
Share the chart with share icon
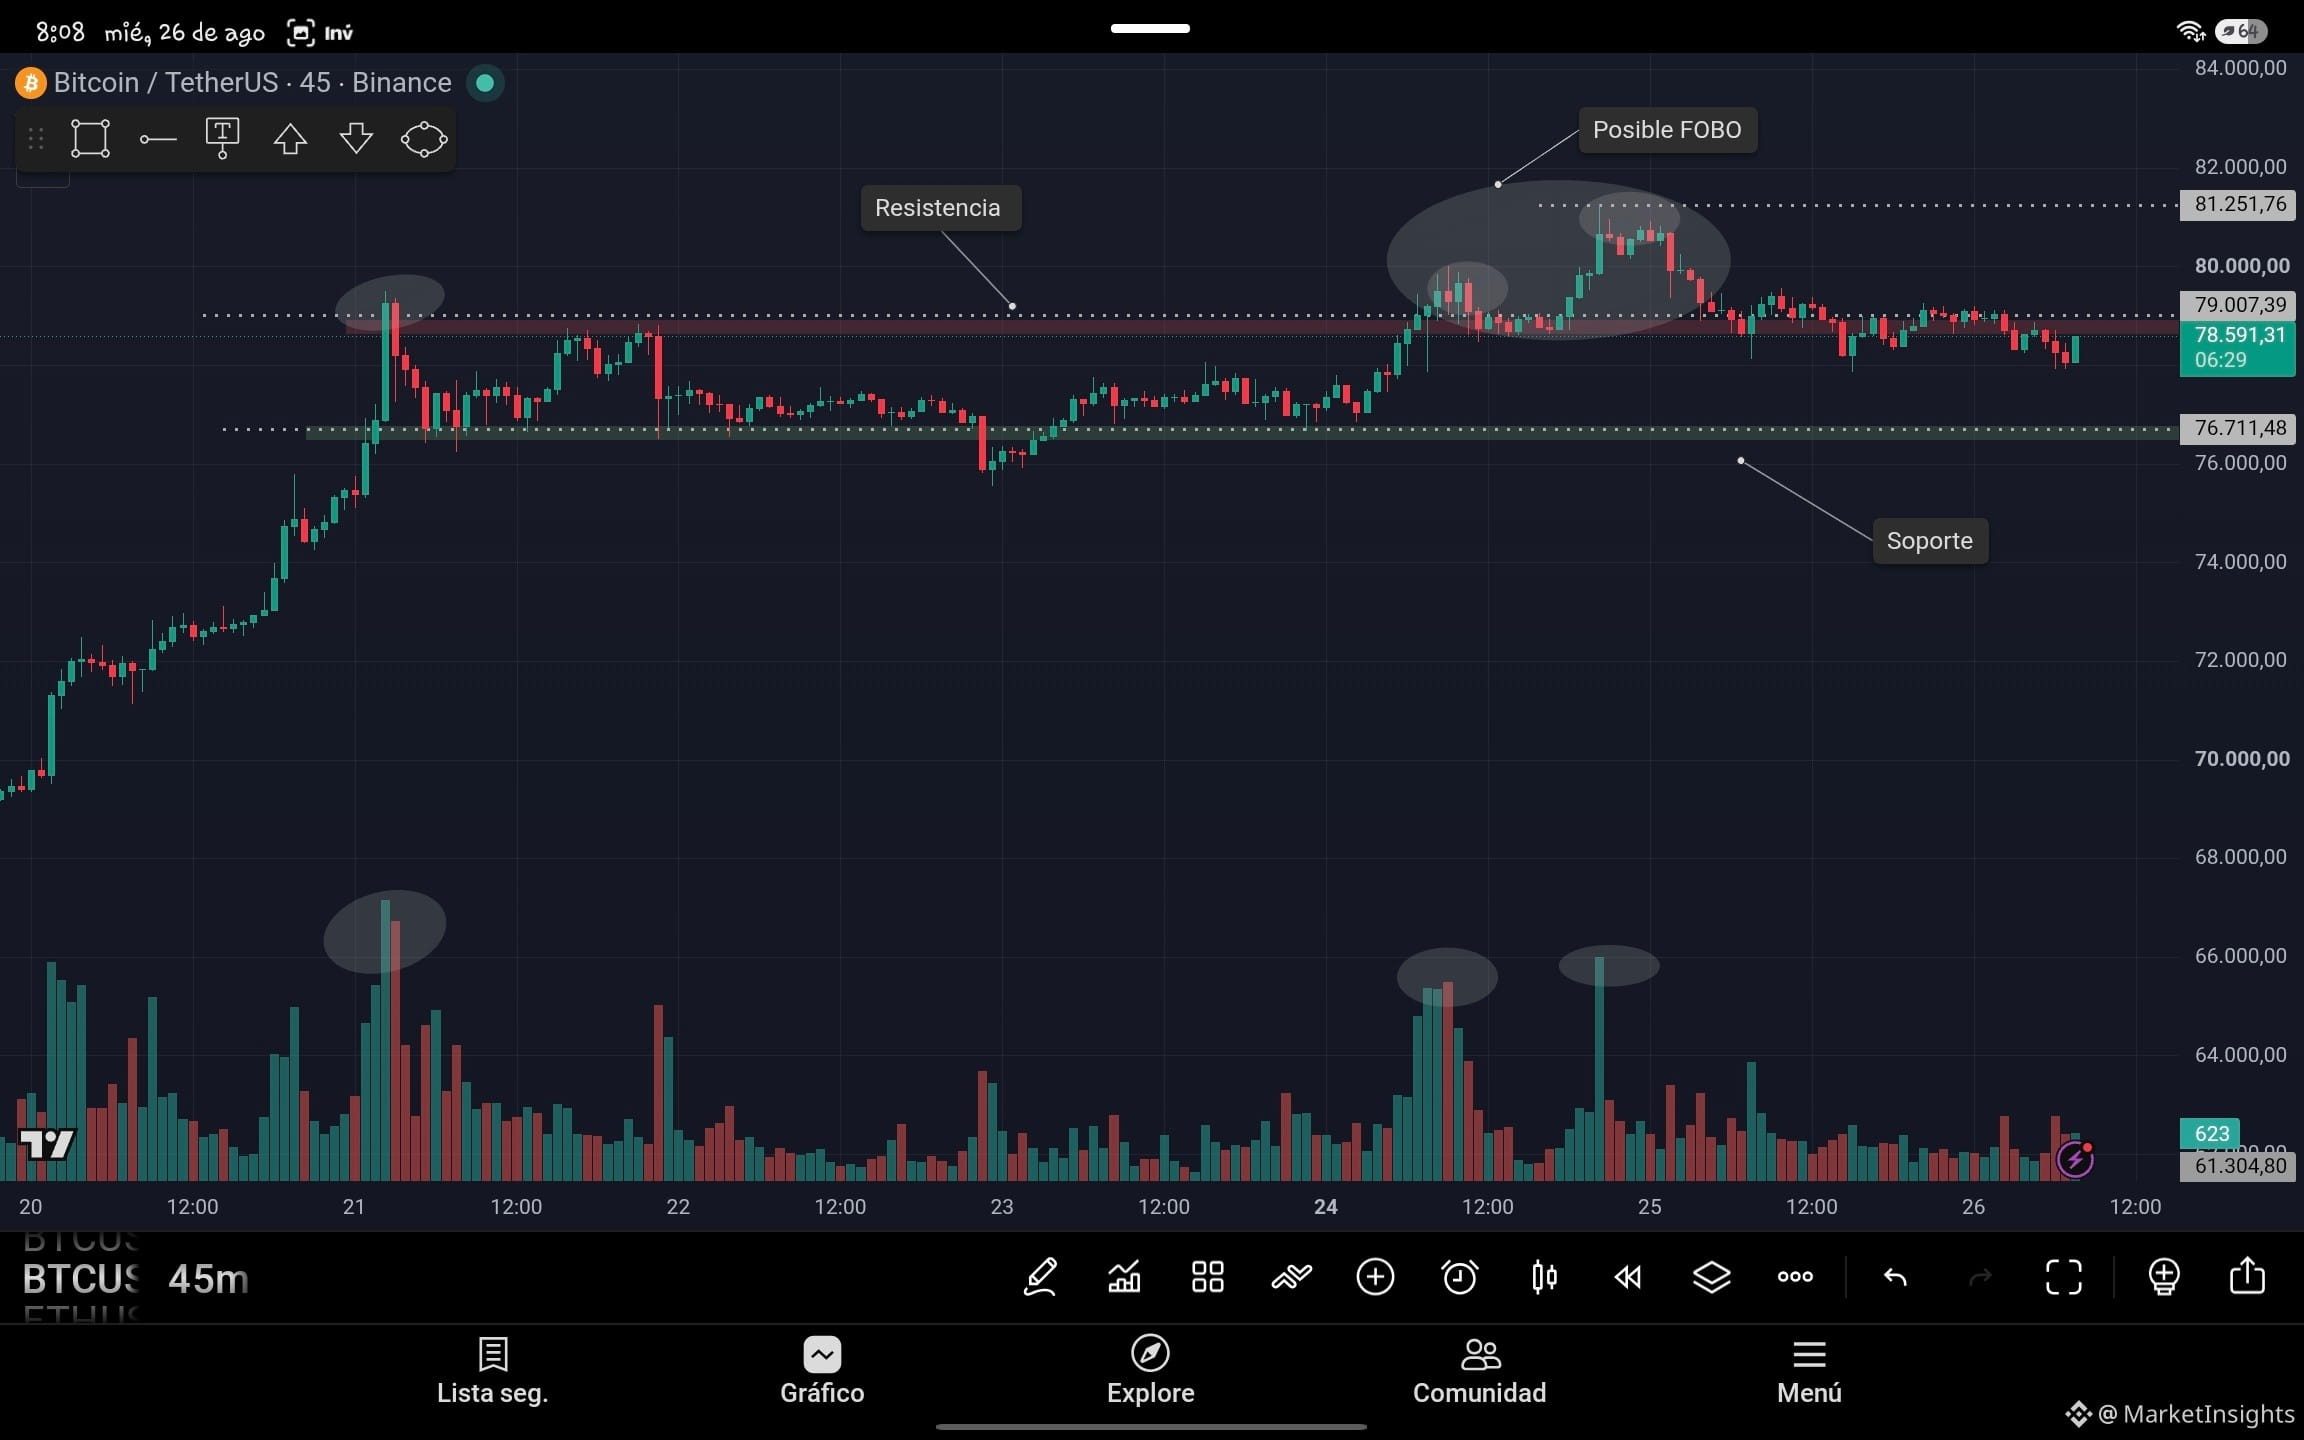(x=2247, y=1276)
